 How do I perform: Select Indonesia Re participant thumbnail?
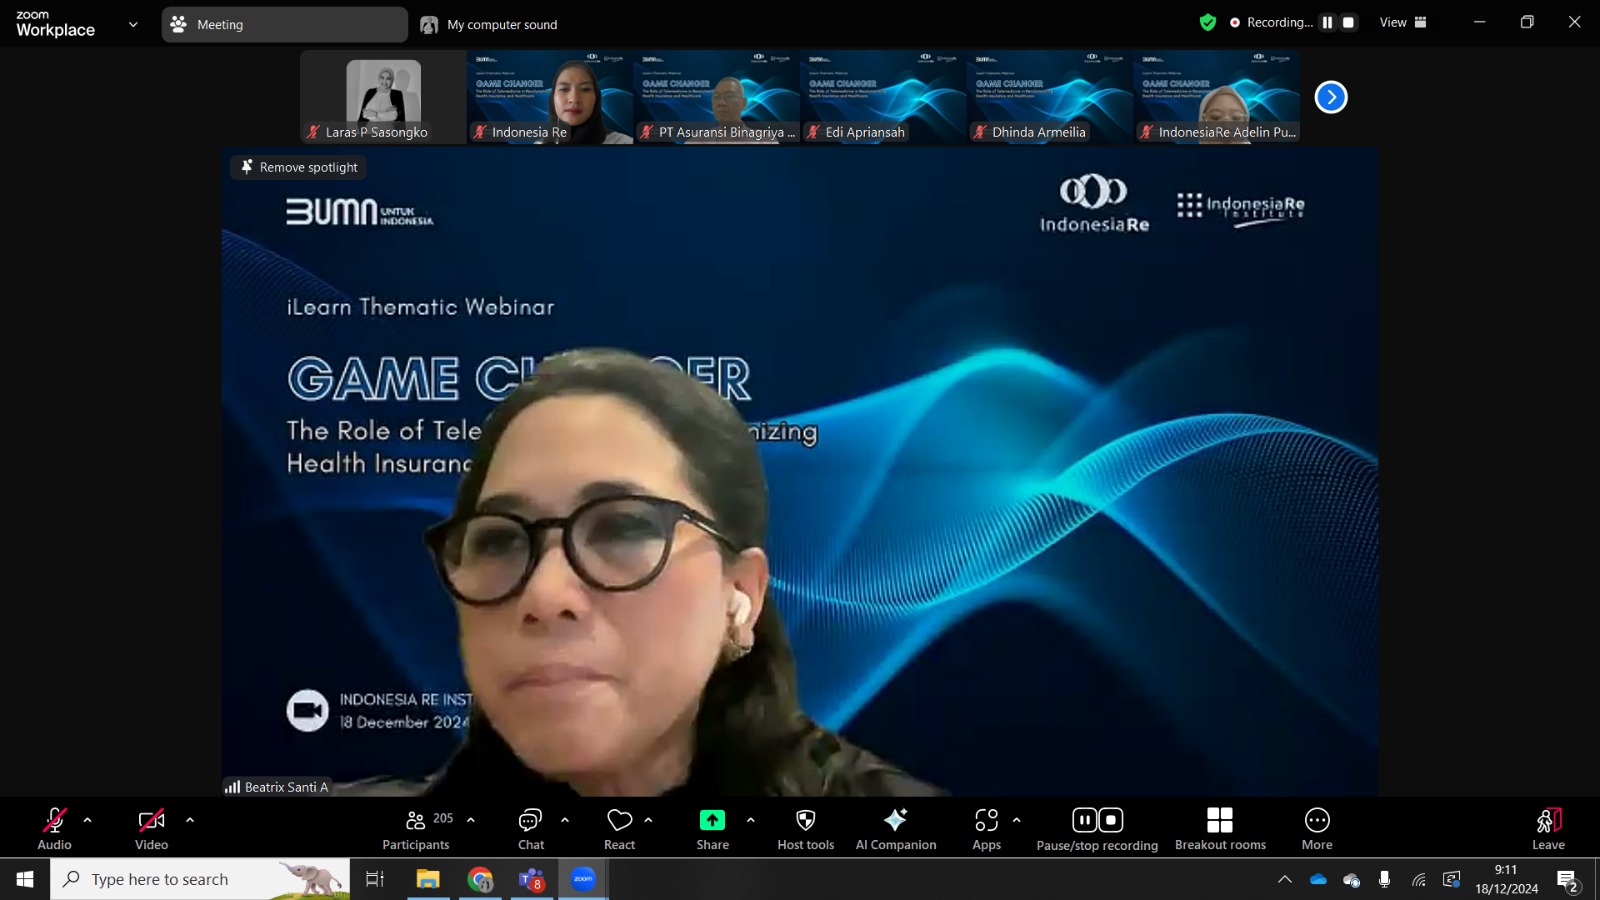[x=550, y=97]
